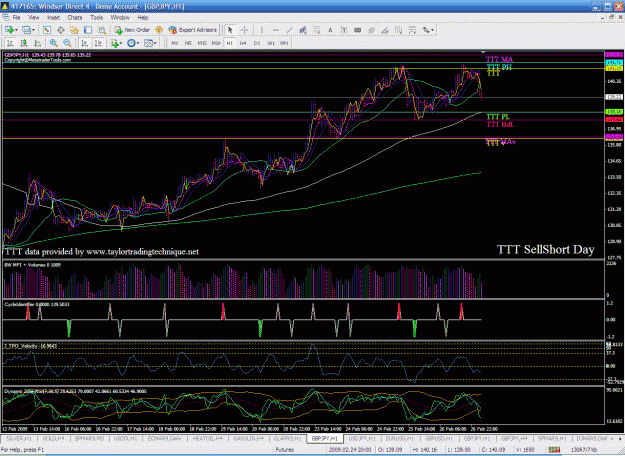Select the Cycle Lines tool
Screen dimensions: 625x456
(x=398, y=30)
